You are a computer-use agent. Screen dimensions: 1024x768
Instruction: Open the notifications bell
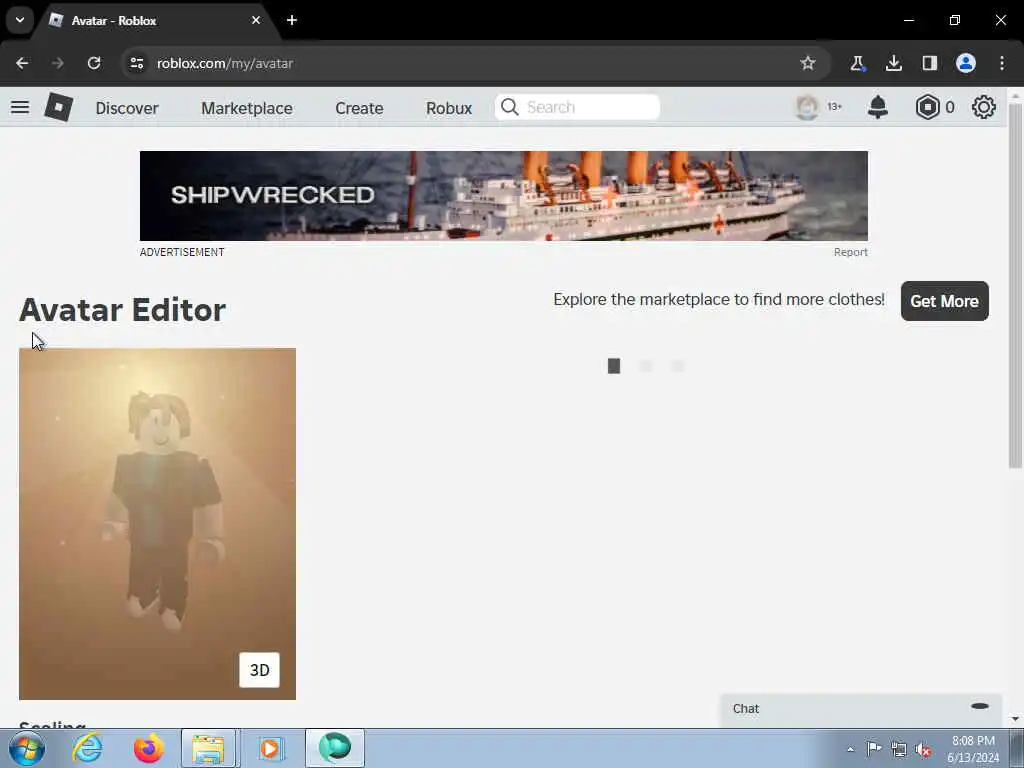[878, 107]
